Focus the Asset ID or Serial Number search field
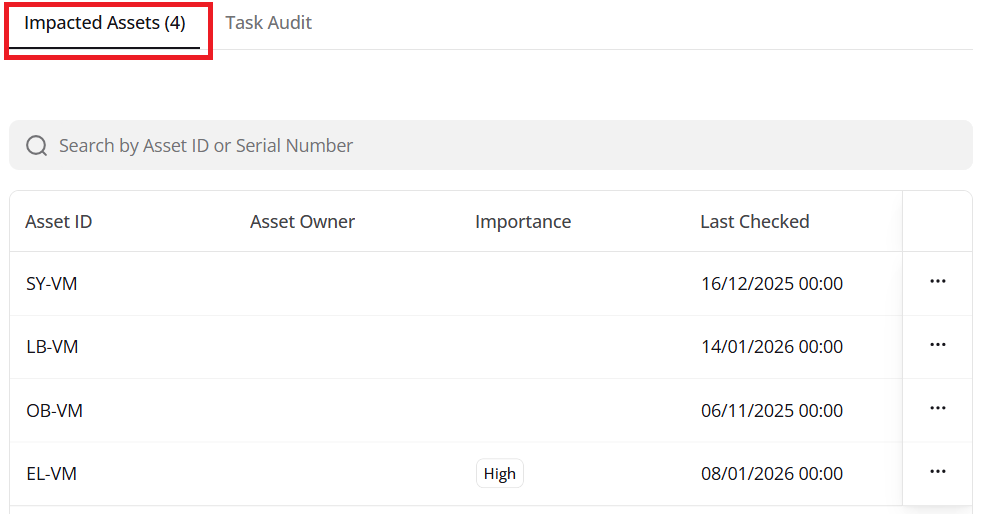 (x=500, y=146)
